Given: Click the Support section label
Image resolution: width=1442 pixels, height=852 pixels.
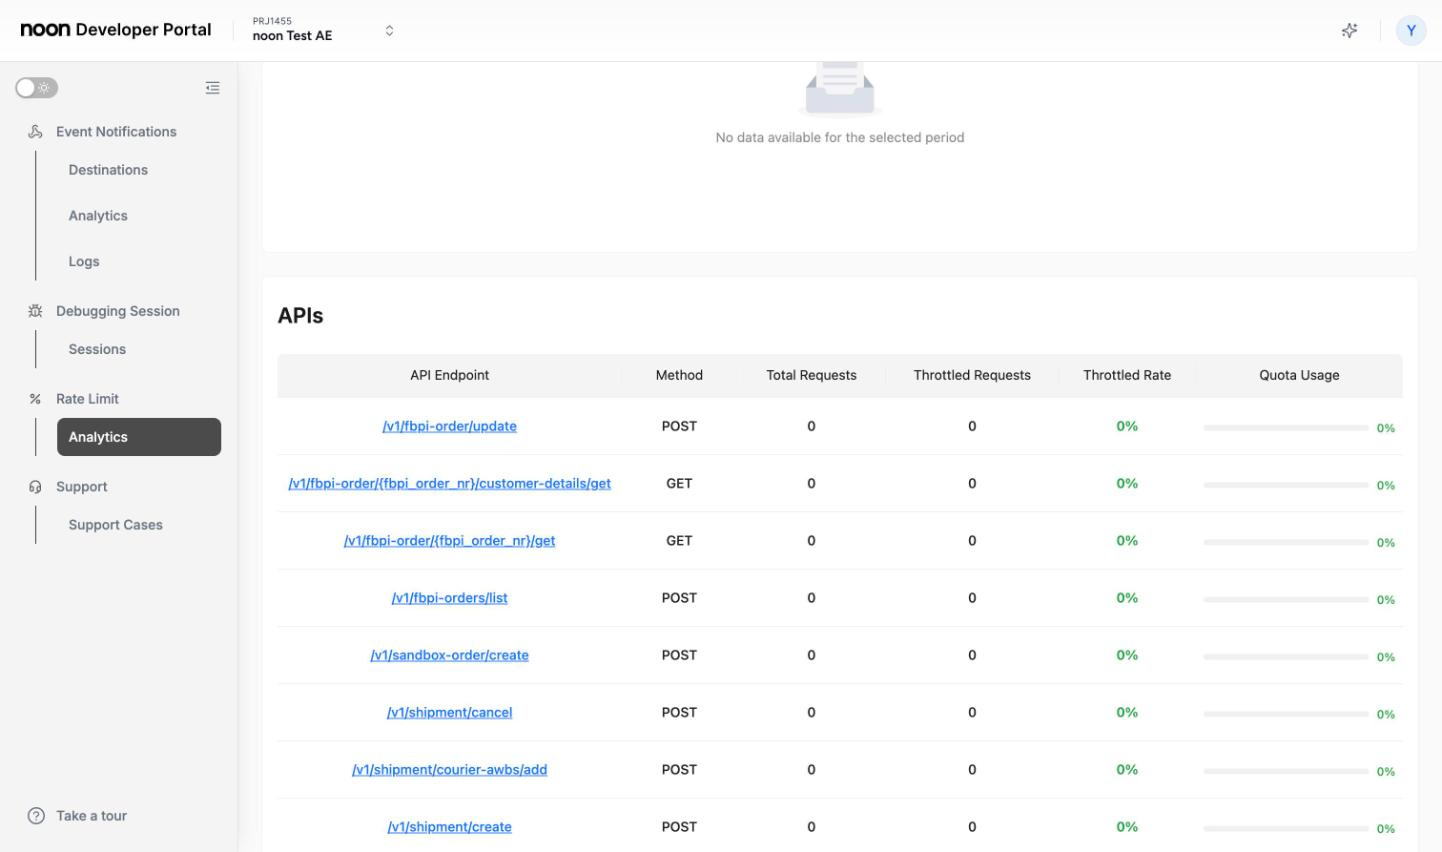Looking at the screenshot, I should tap(81, 487).
